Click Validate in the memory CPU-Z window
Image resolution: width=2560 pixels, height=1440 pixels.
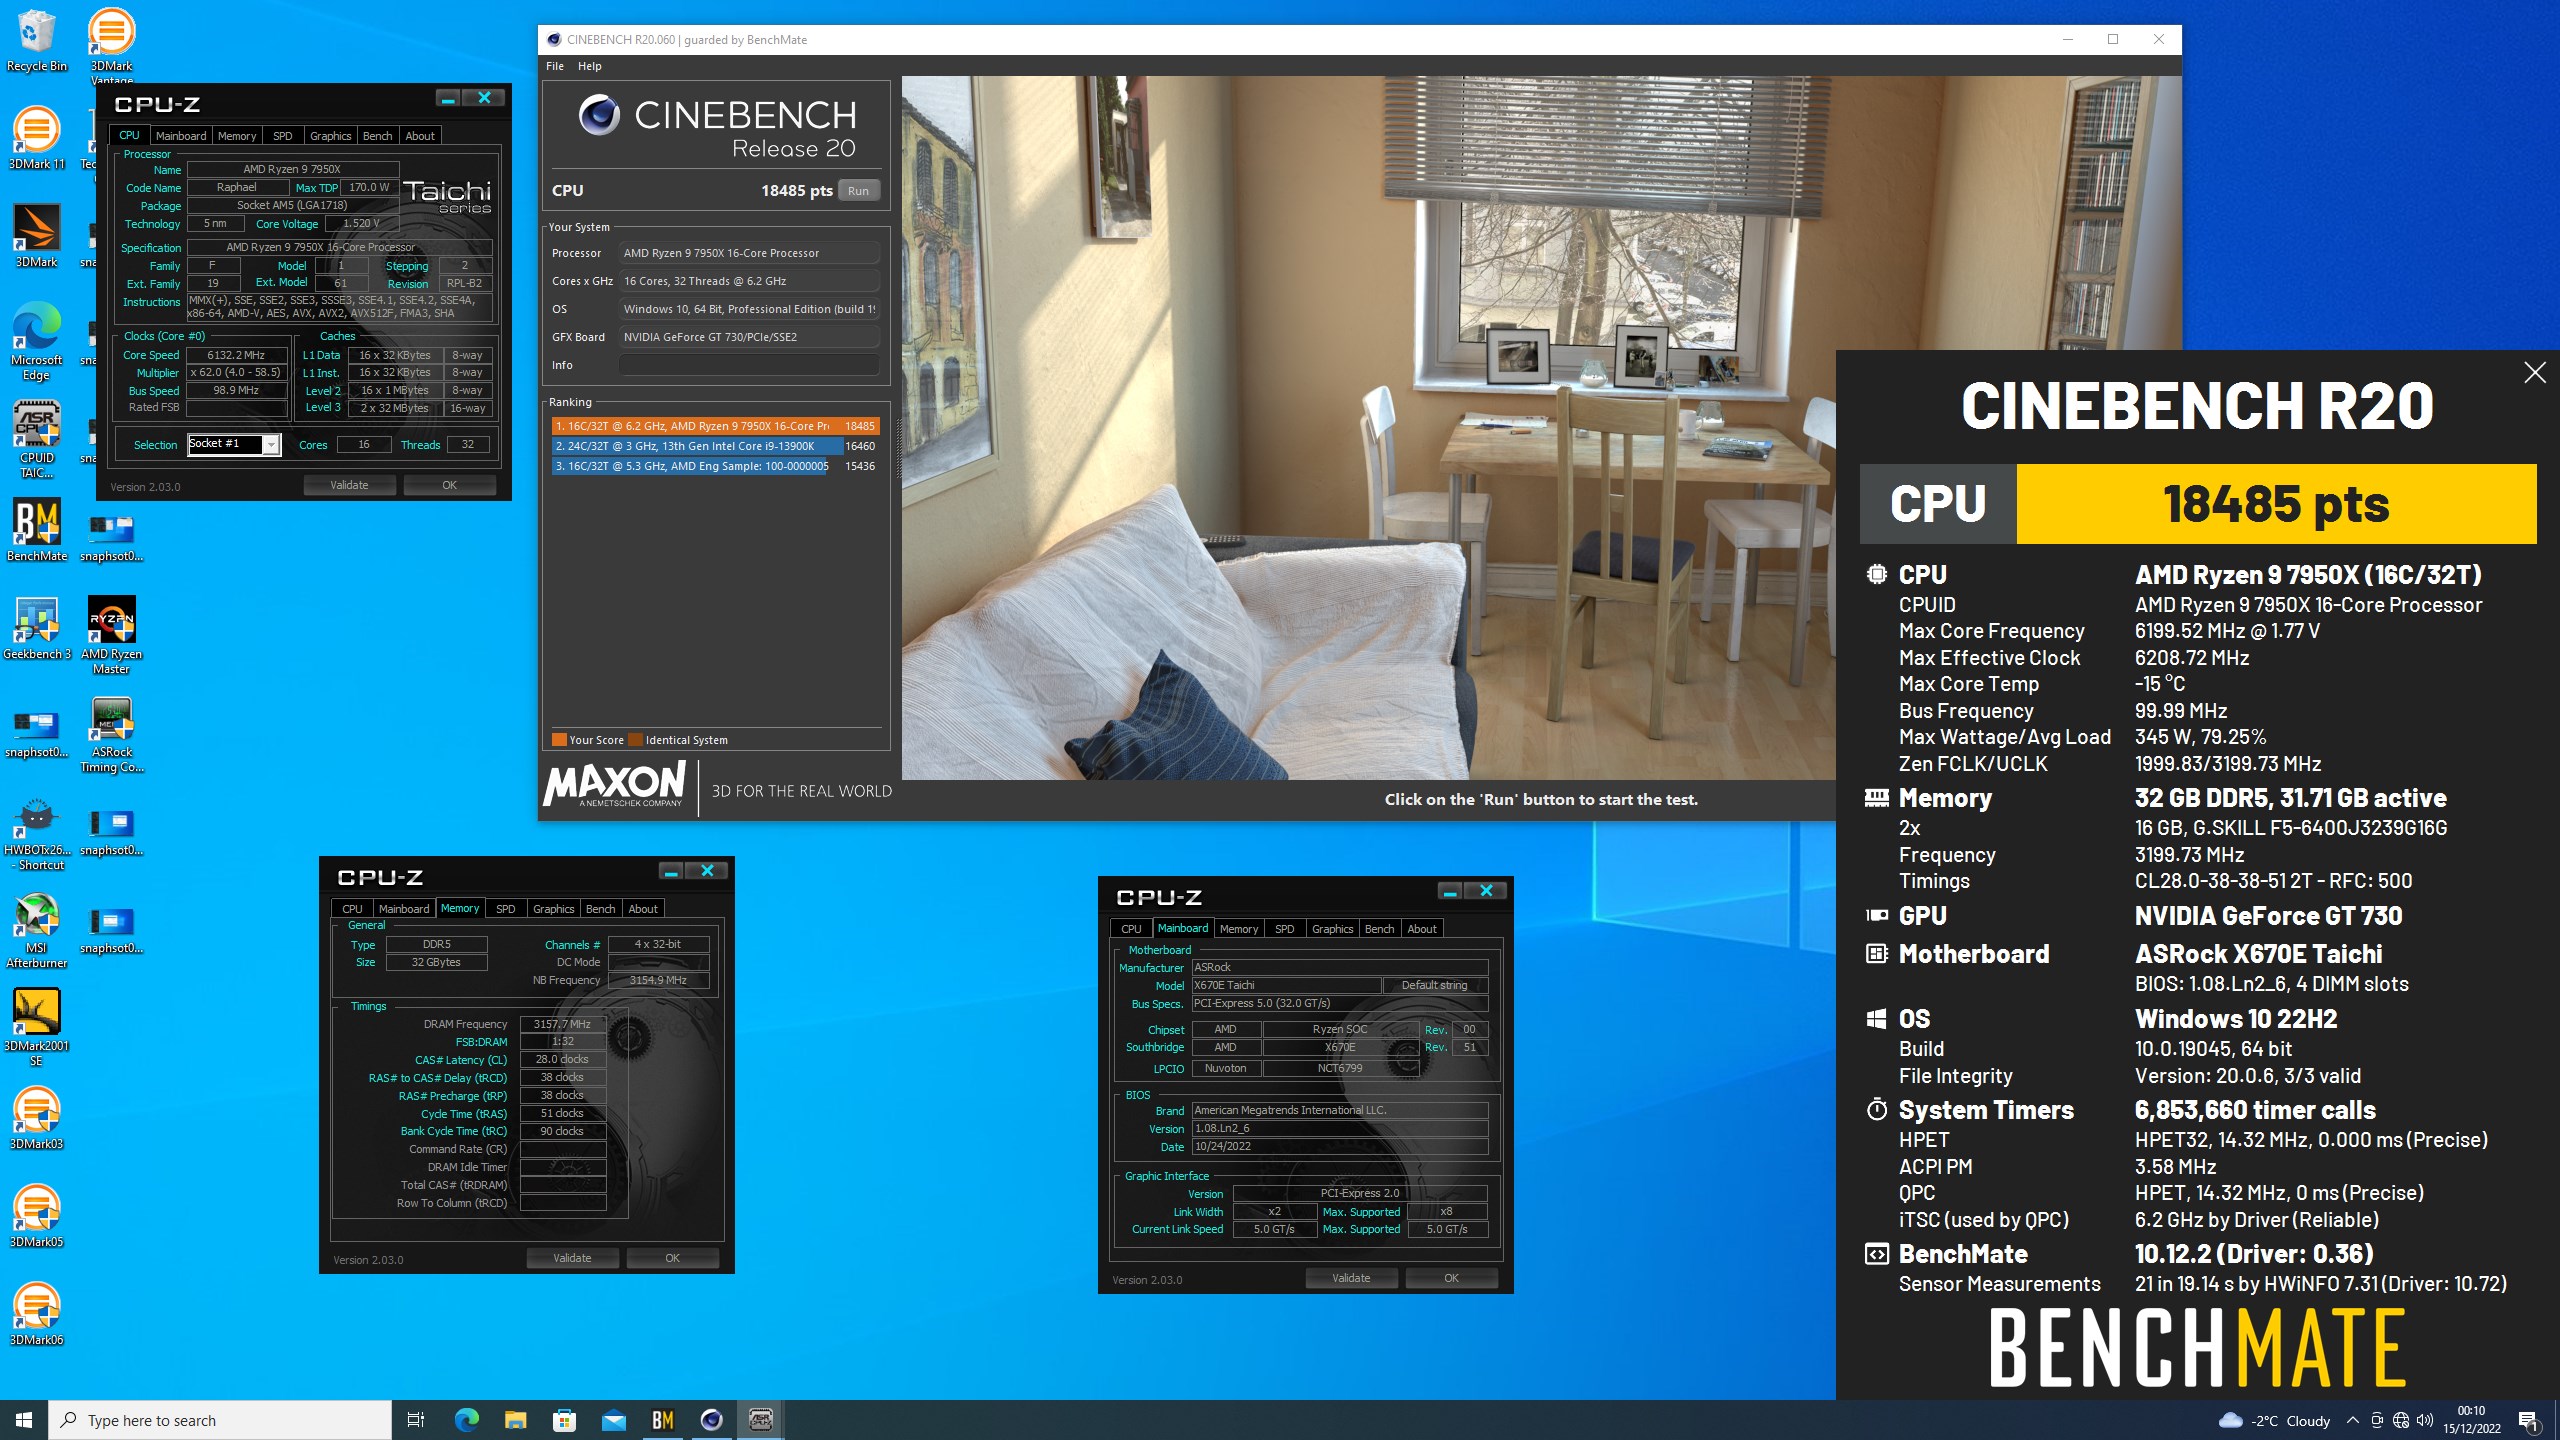tap(572, 1258)
